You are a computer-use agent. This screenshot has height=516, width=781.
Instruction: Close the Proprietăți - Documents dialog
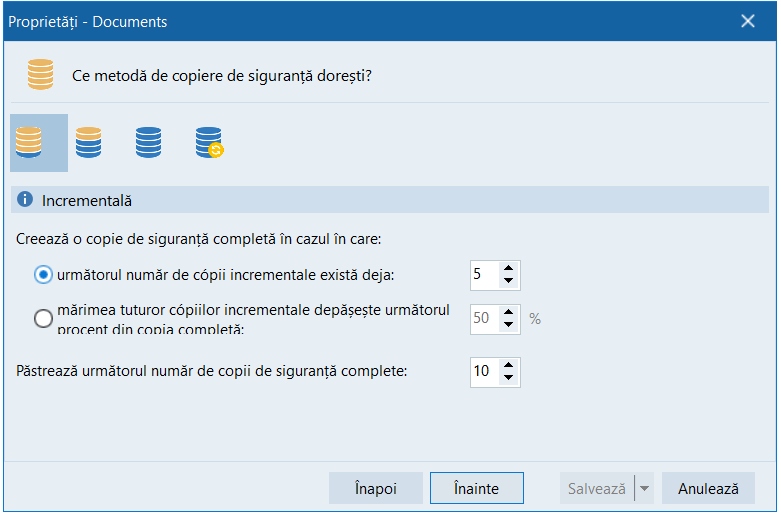click(747, 21)
